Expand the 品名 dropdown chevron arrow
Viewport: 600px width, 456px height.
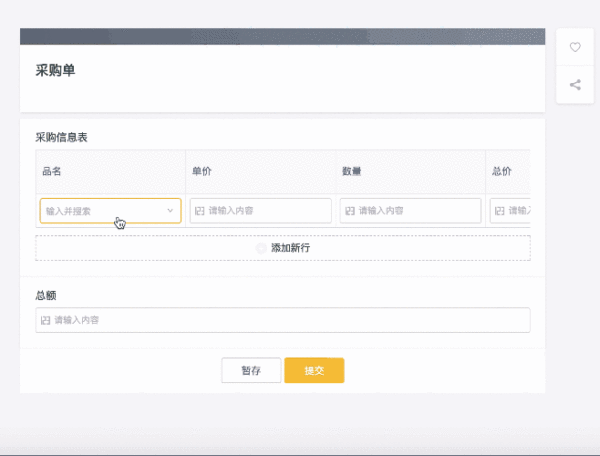click(x=170, y=211)
